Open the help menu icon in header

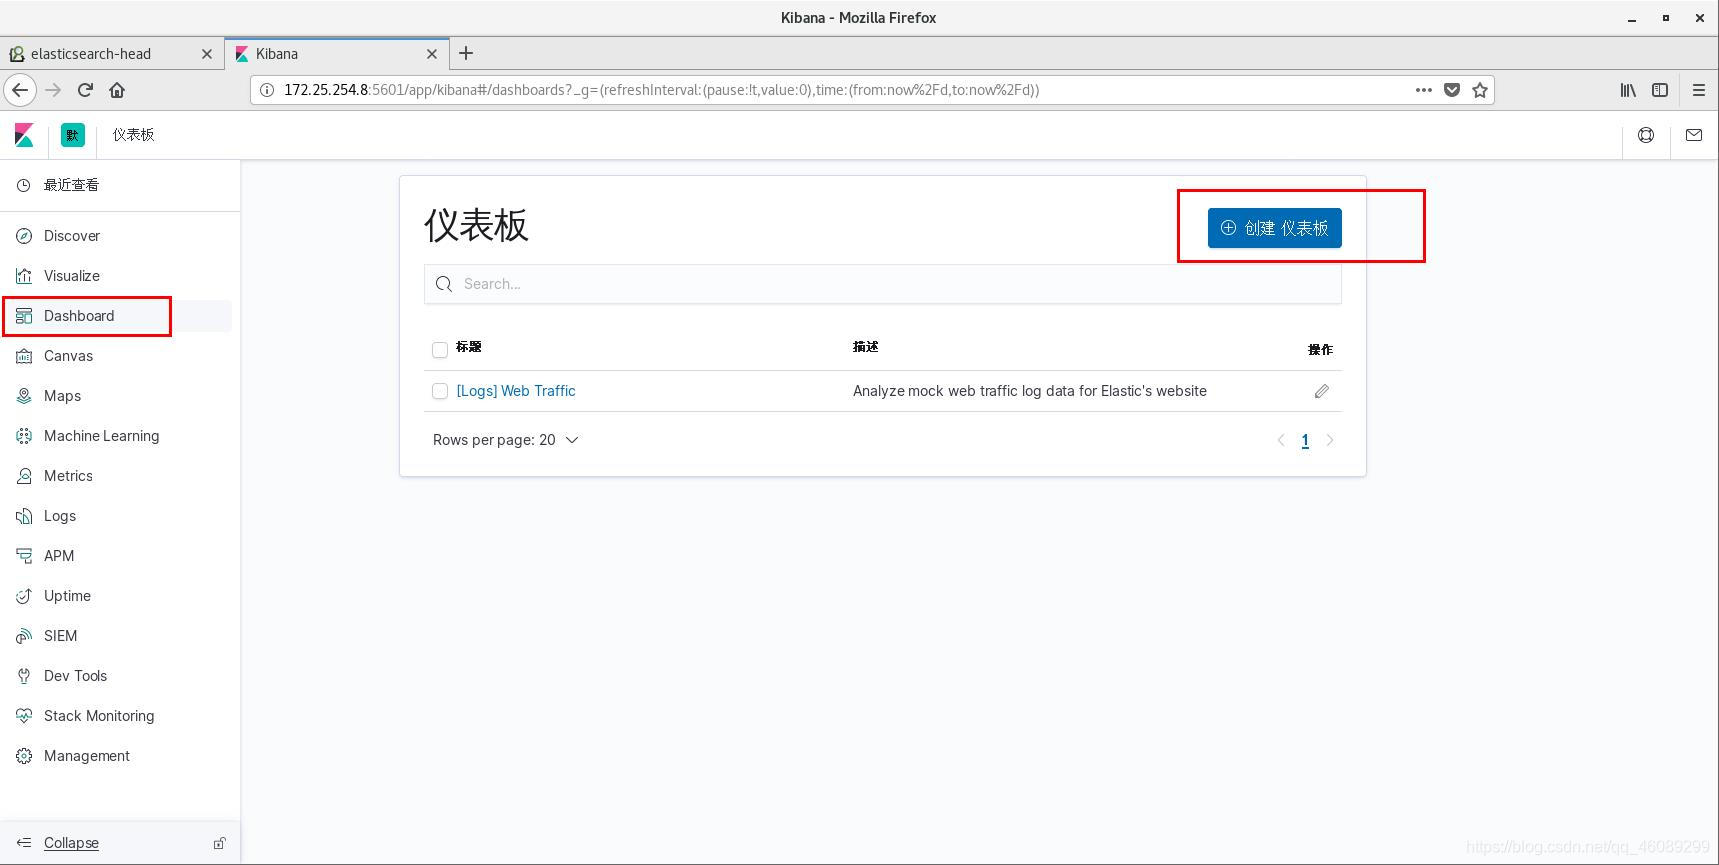point(1646,135)
